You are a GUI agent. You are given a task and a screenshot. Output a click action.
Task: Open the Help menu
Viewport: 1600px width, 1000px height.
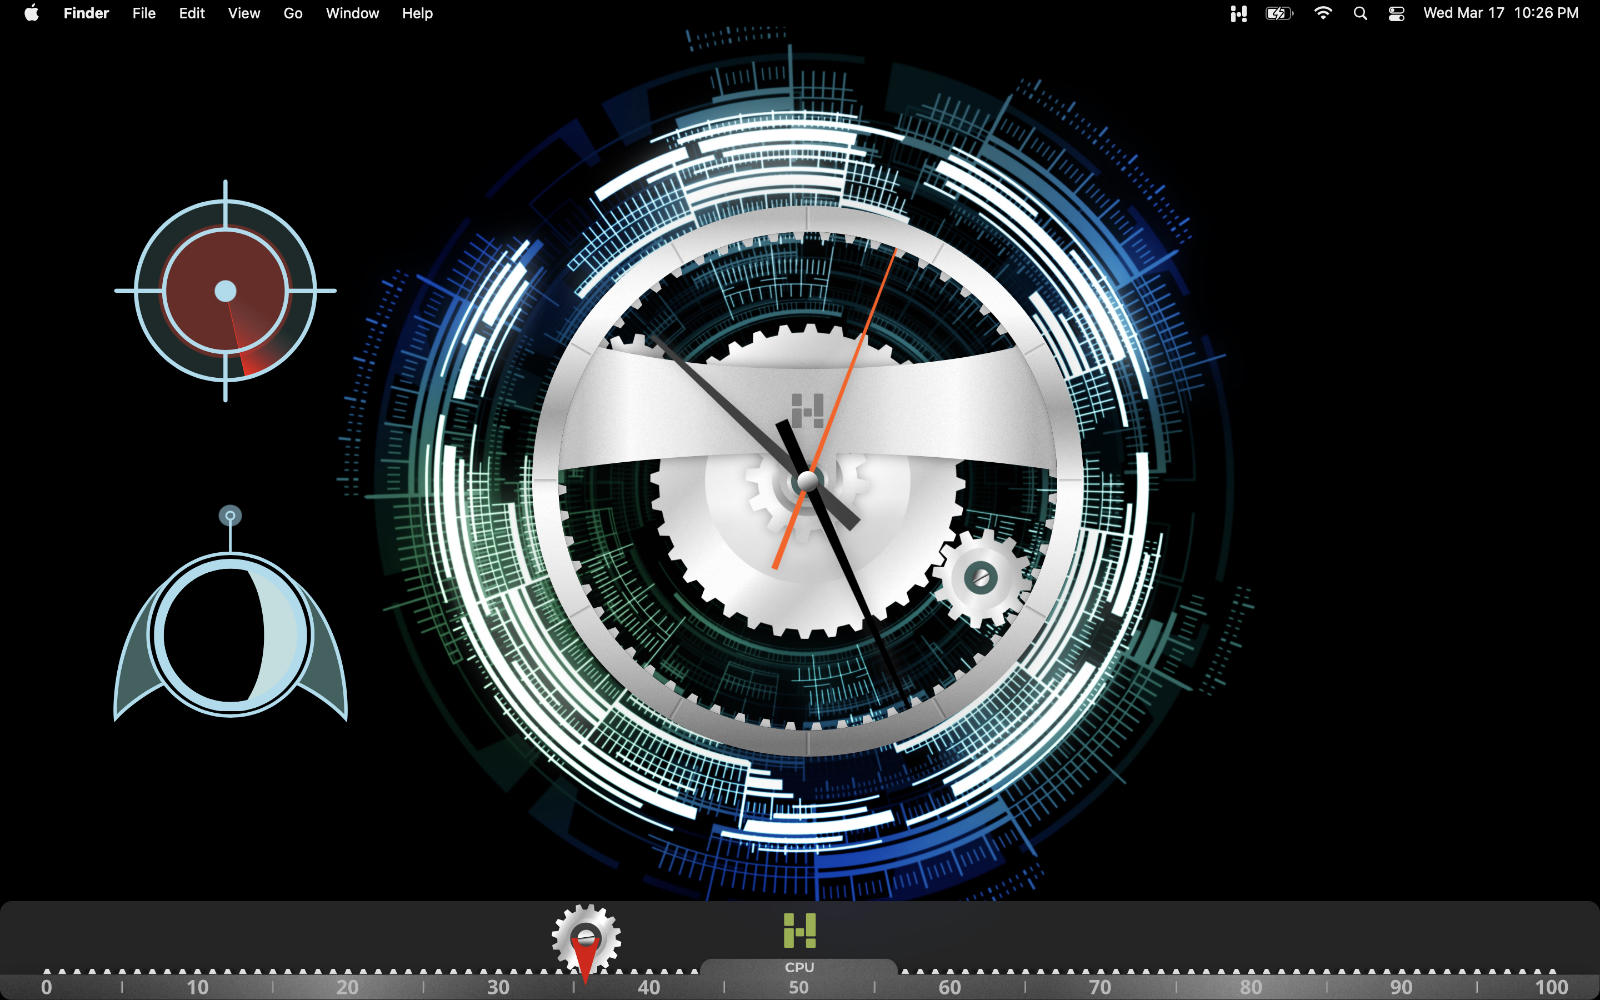click(417, 13)
